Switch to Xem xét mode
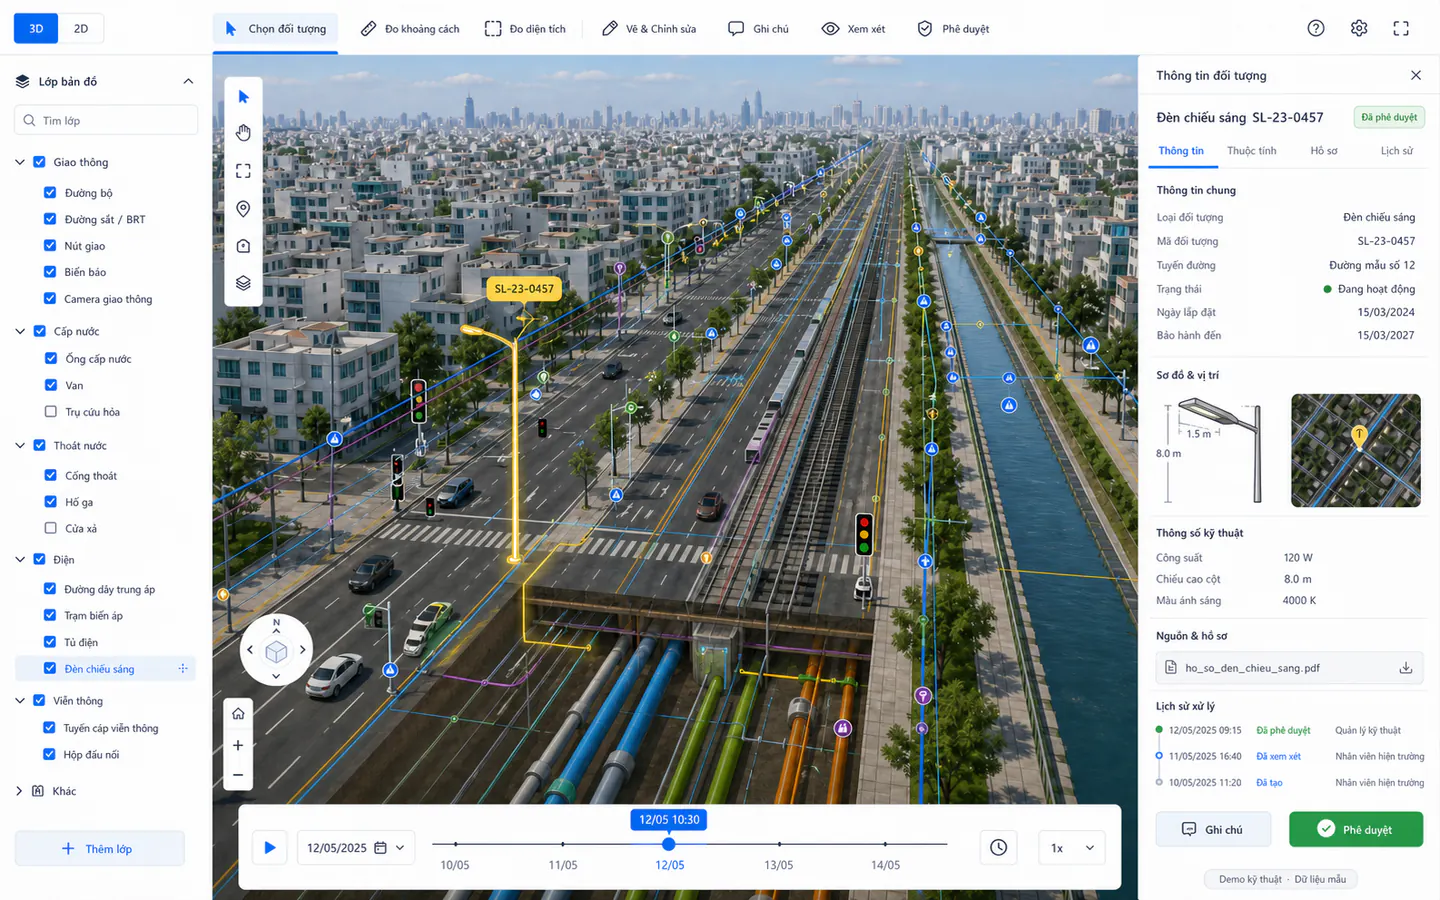This screenshot has width=1440, height=900. 853,29
